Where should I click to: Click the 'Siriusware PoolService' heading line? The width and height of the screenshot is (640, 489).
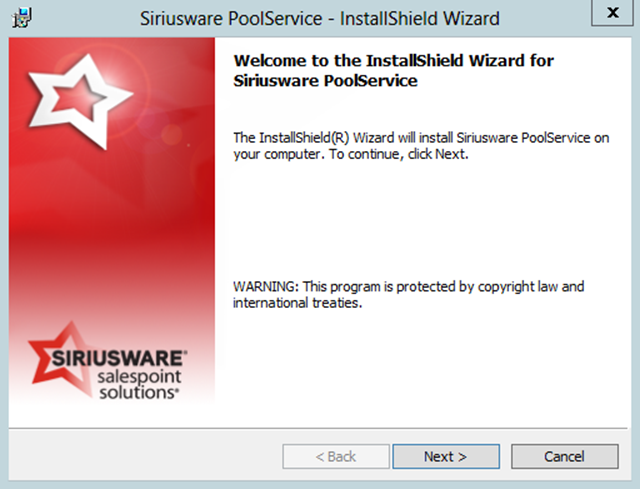click(324, 81)
